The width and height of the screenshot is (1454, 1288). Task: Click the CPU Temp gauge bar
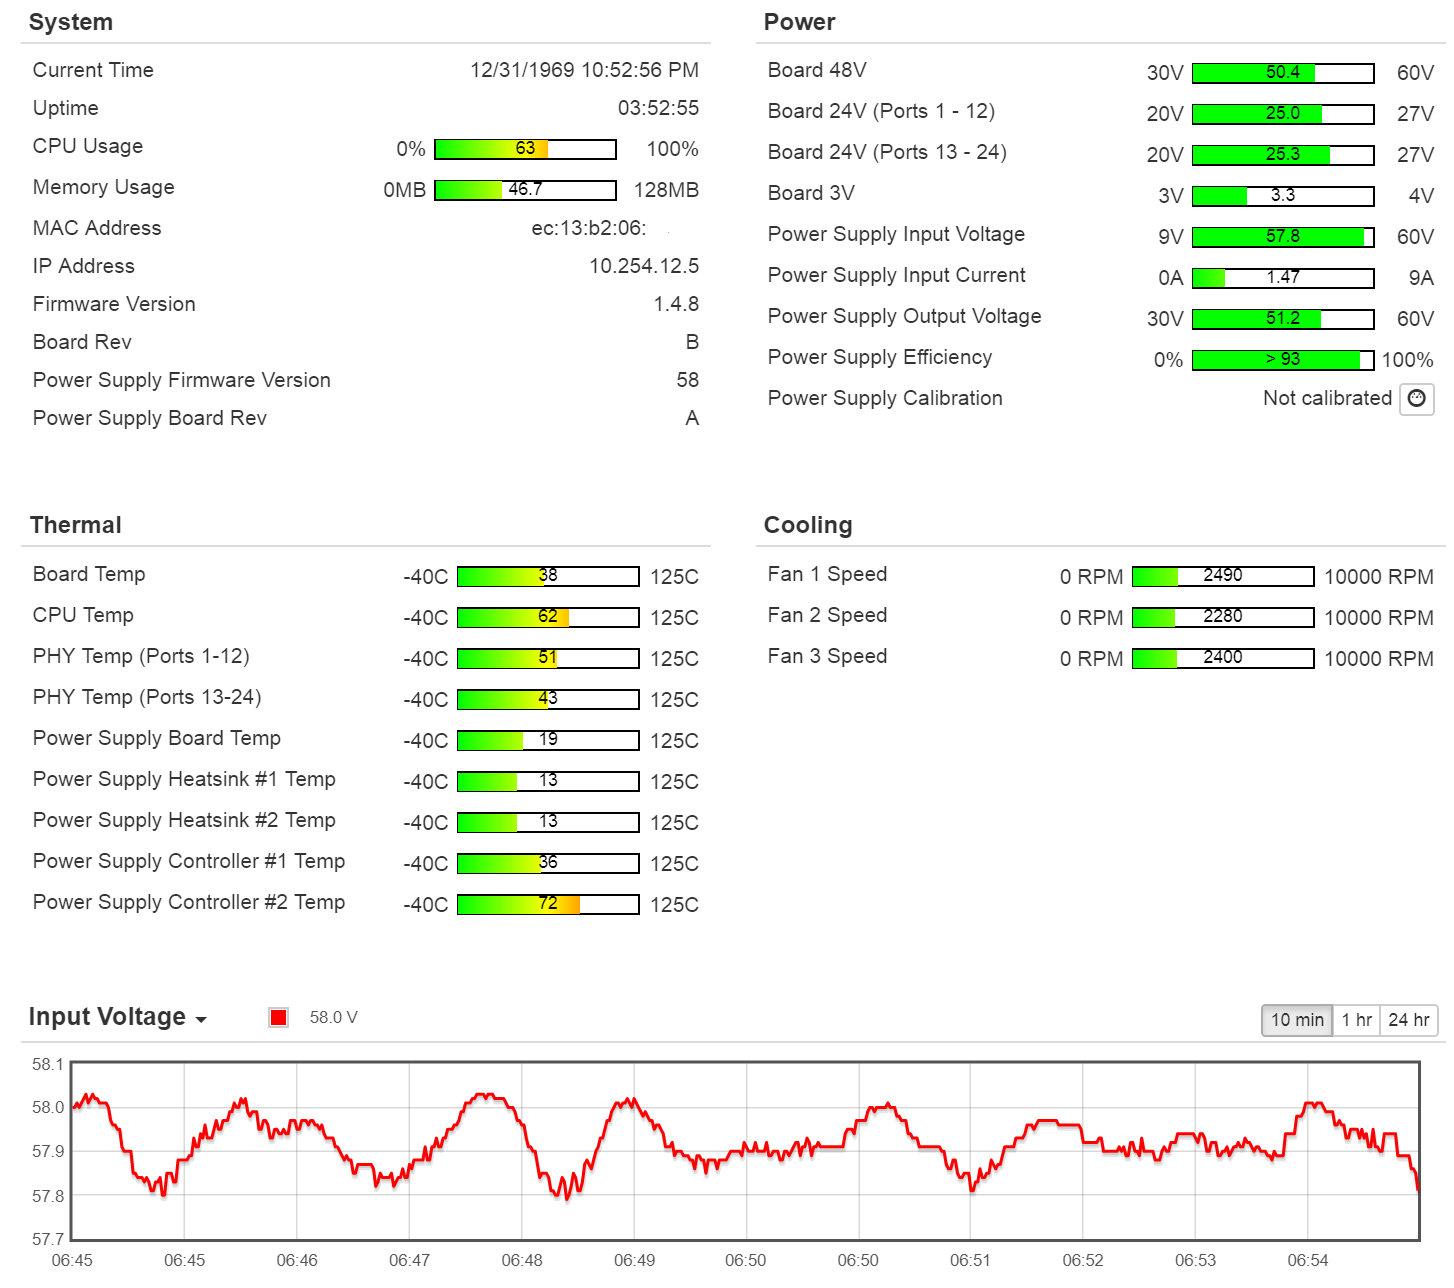tap(548, 617)
